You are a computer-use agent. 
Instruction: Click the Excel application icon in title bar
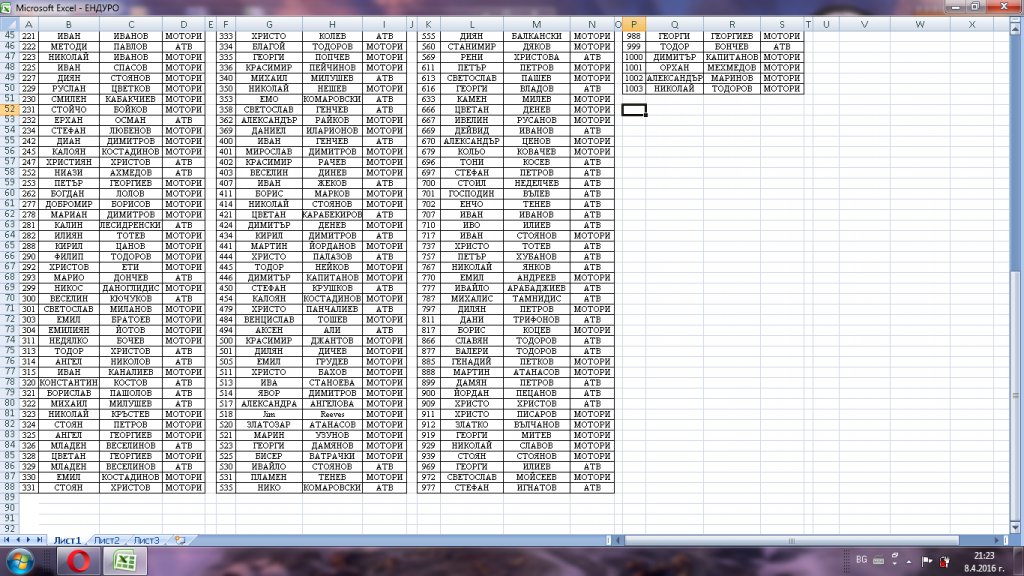[6, 8]
